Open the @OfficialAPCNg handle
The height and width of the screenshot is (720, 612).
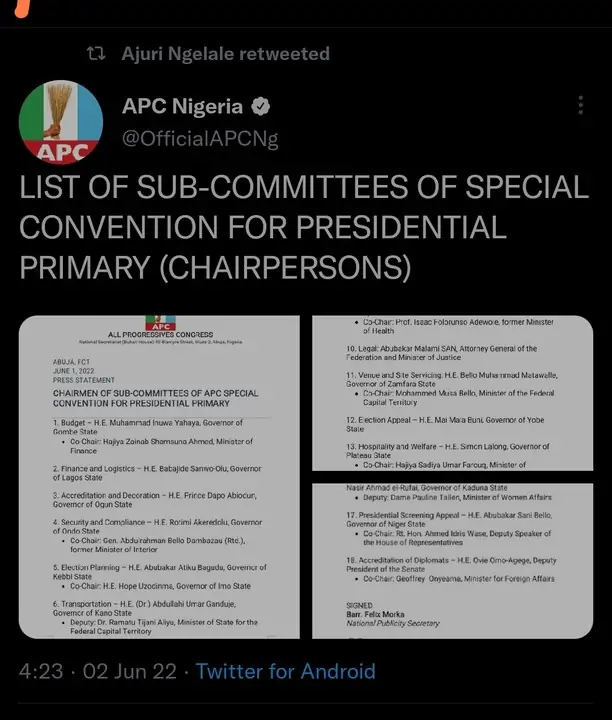click(200, 140)
